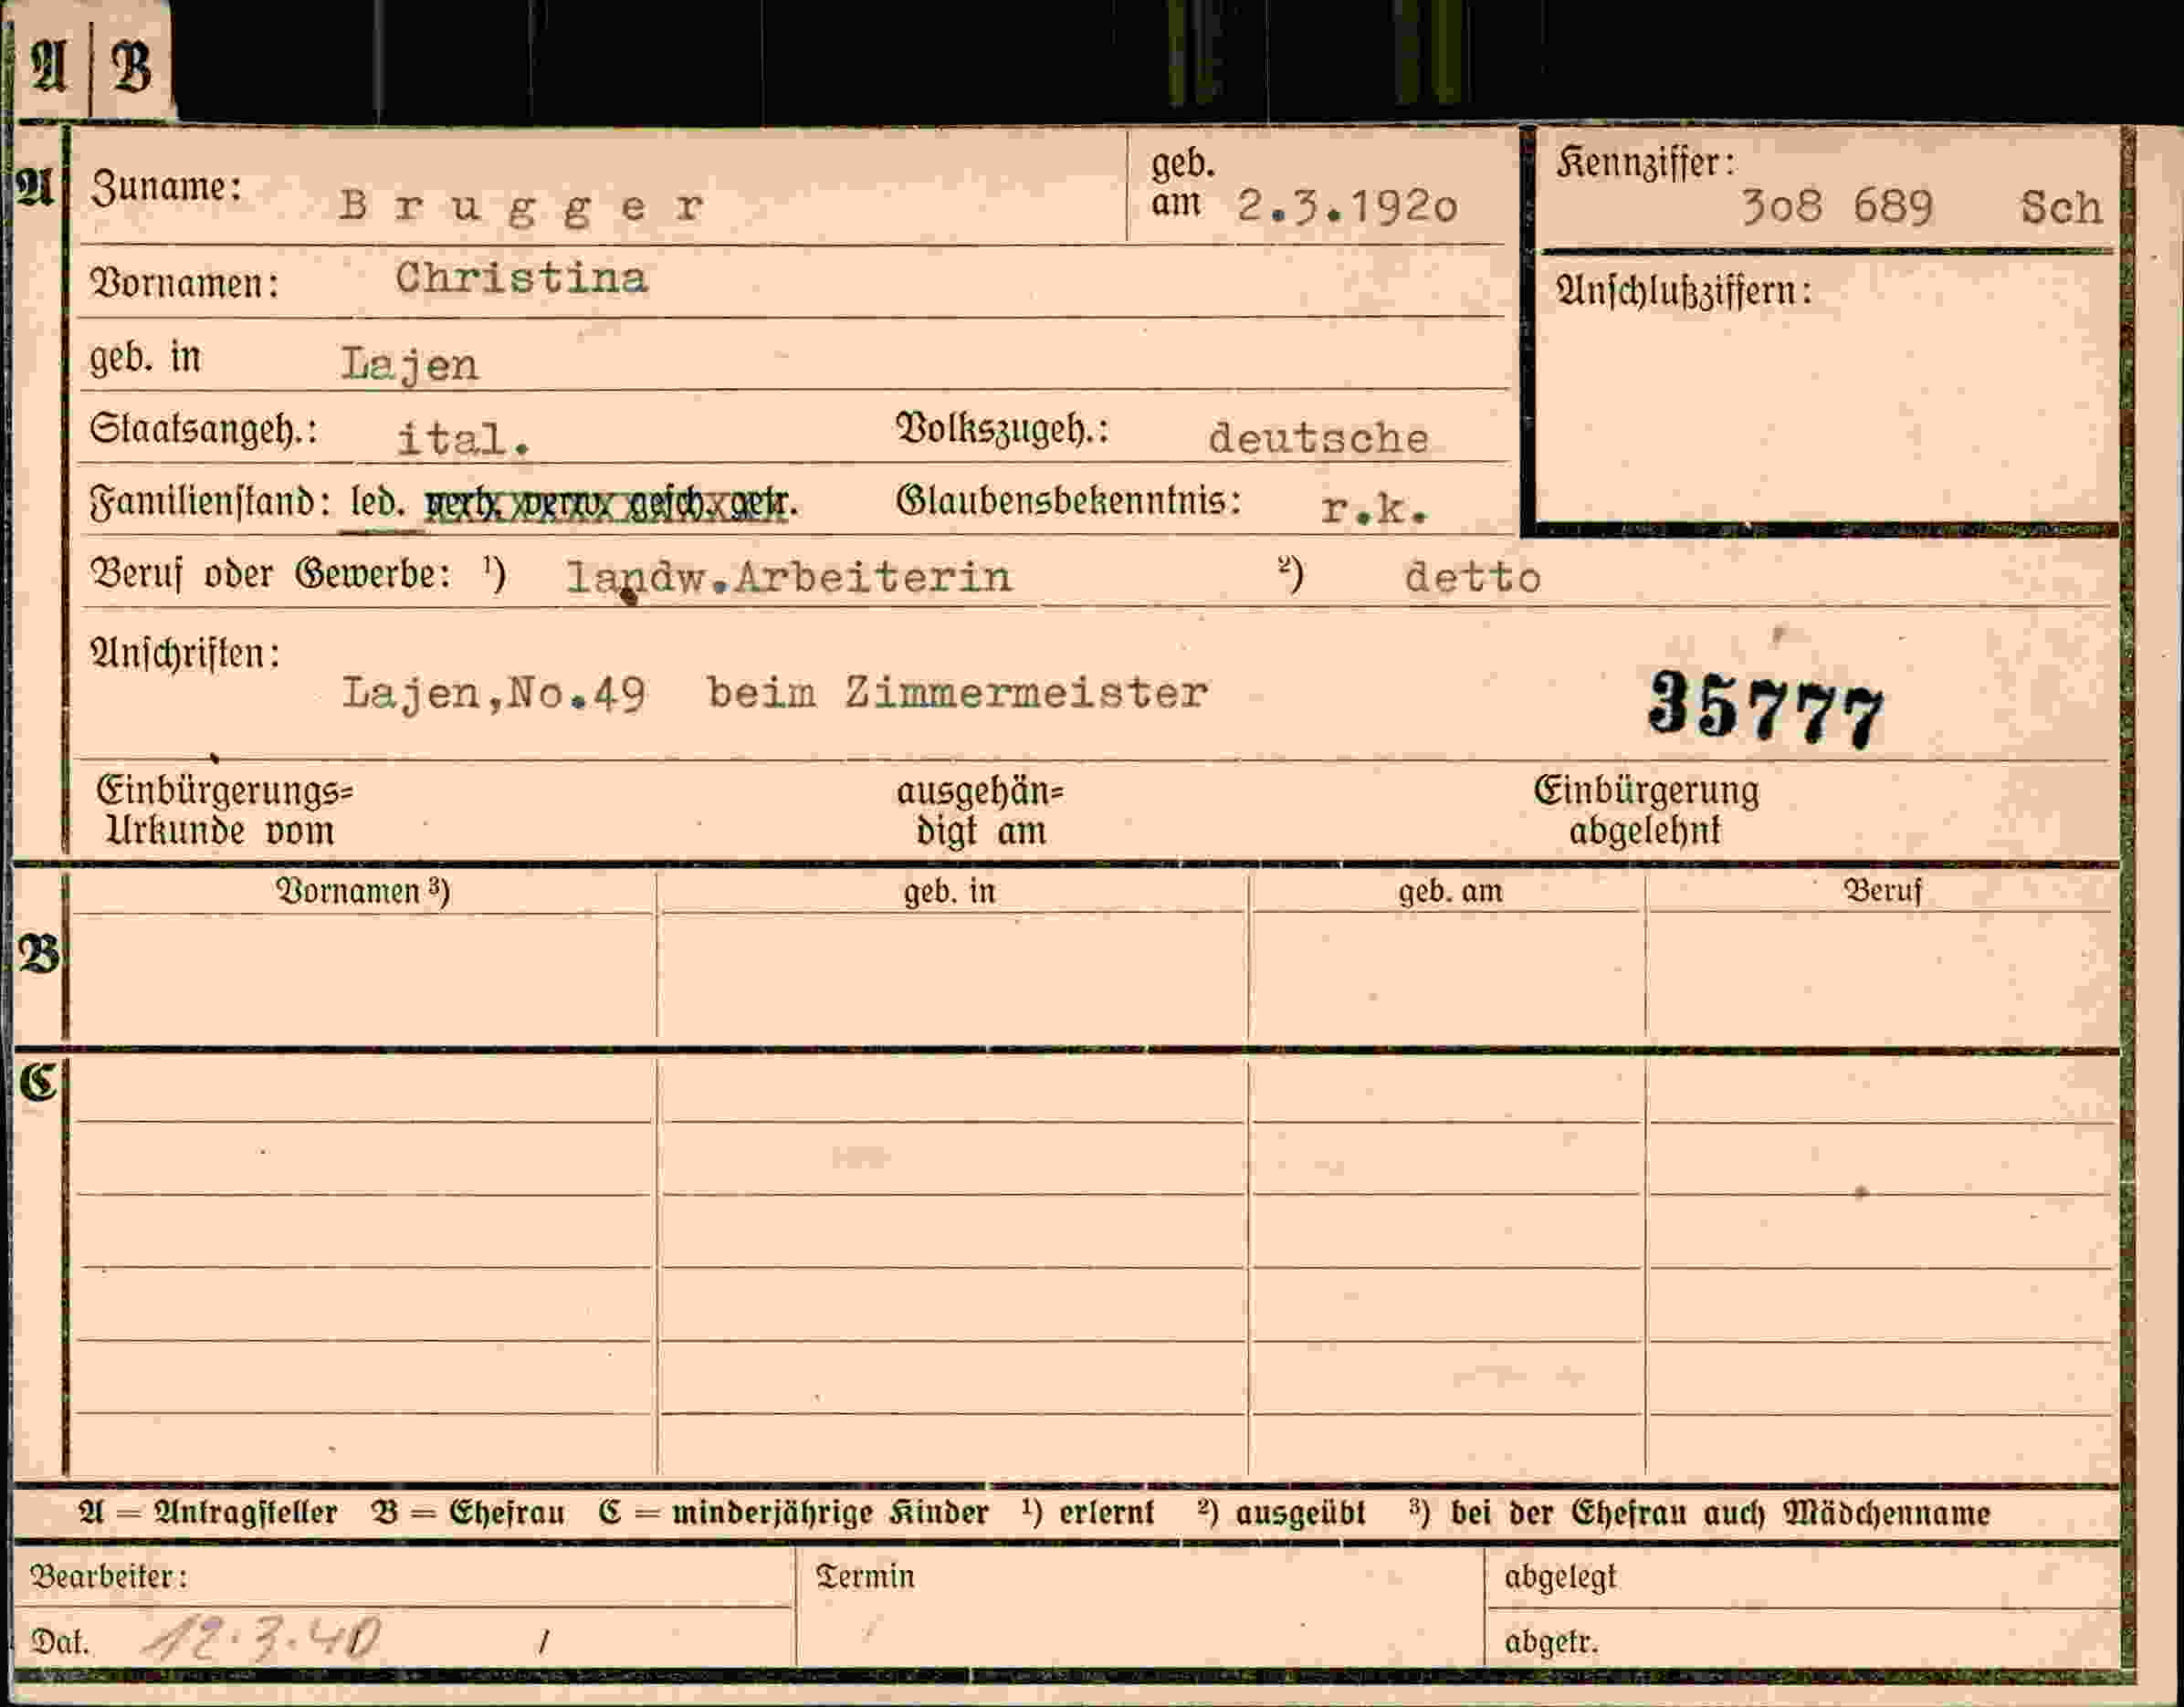
Task: Select the 'Einbürgerungs-Urkunde vom' label
Action: [224, 811]
